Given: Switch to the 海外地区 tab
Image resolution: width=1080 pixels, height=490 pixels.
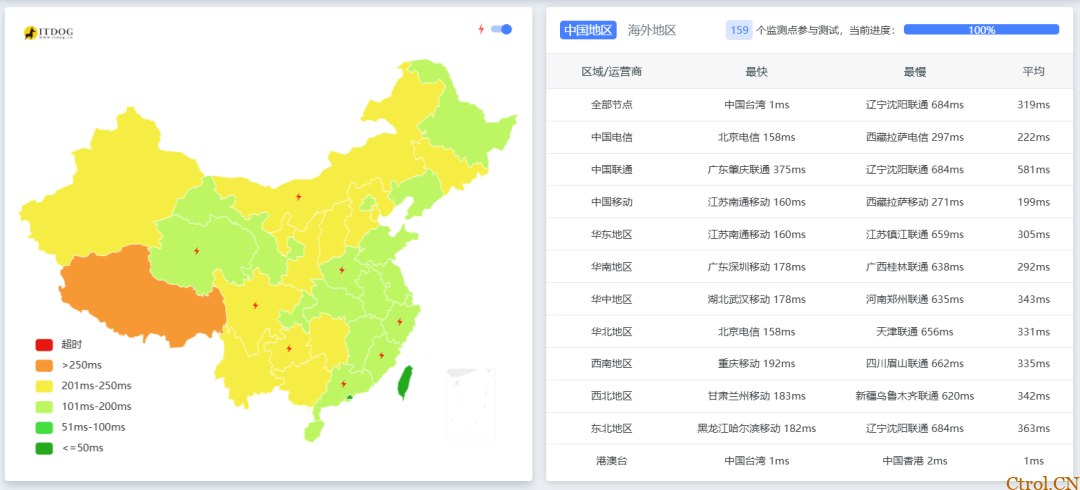Looking at the screenshot, I should click(x=652, y=30).
